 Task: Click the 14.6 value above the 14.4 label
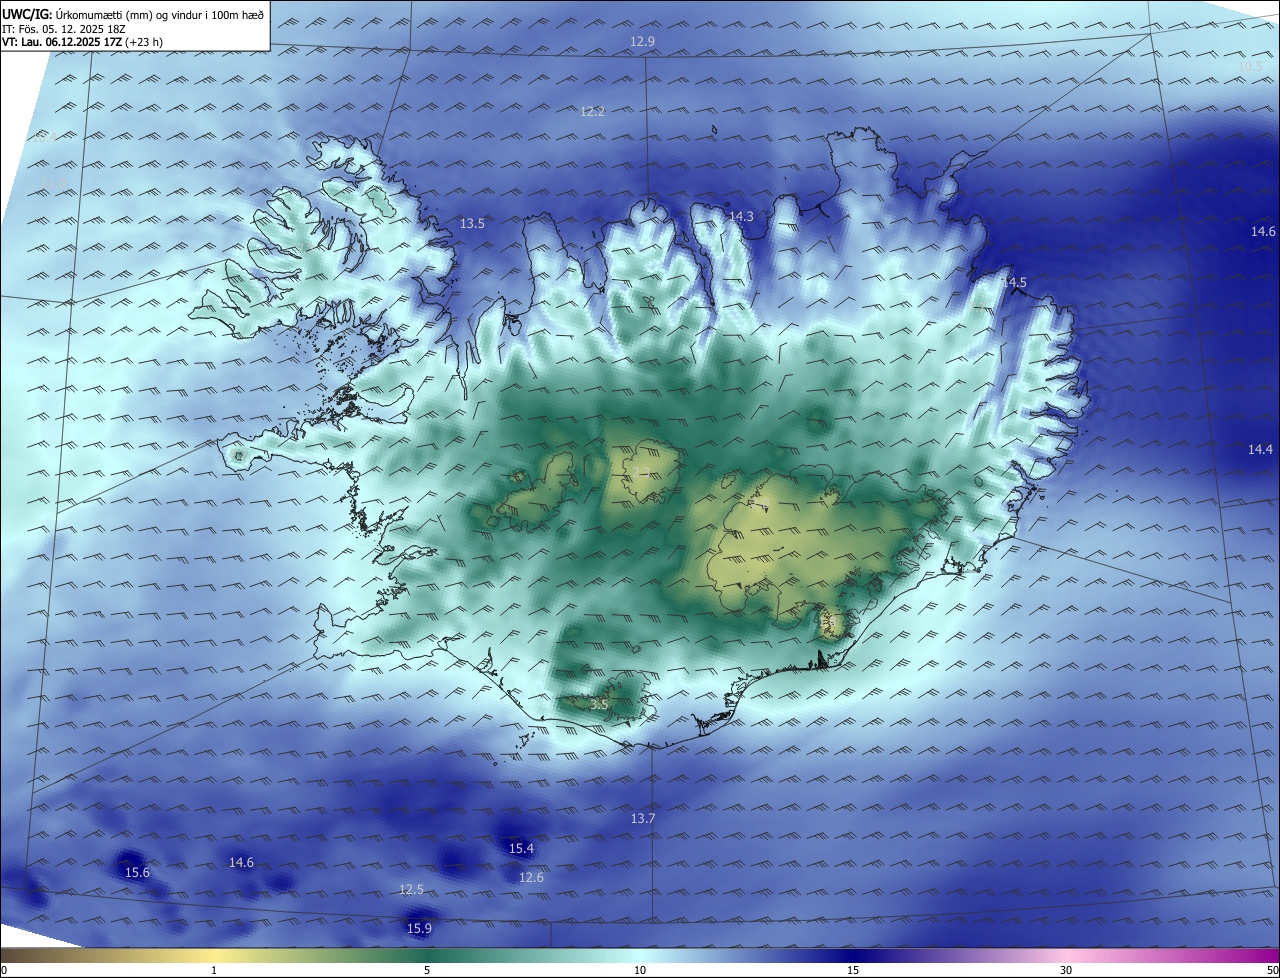click(x=1263, y=232)
